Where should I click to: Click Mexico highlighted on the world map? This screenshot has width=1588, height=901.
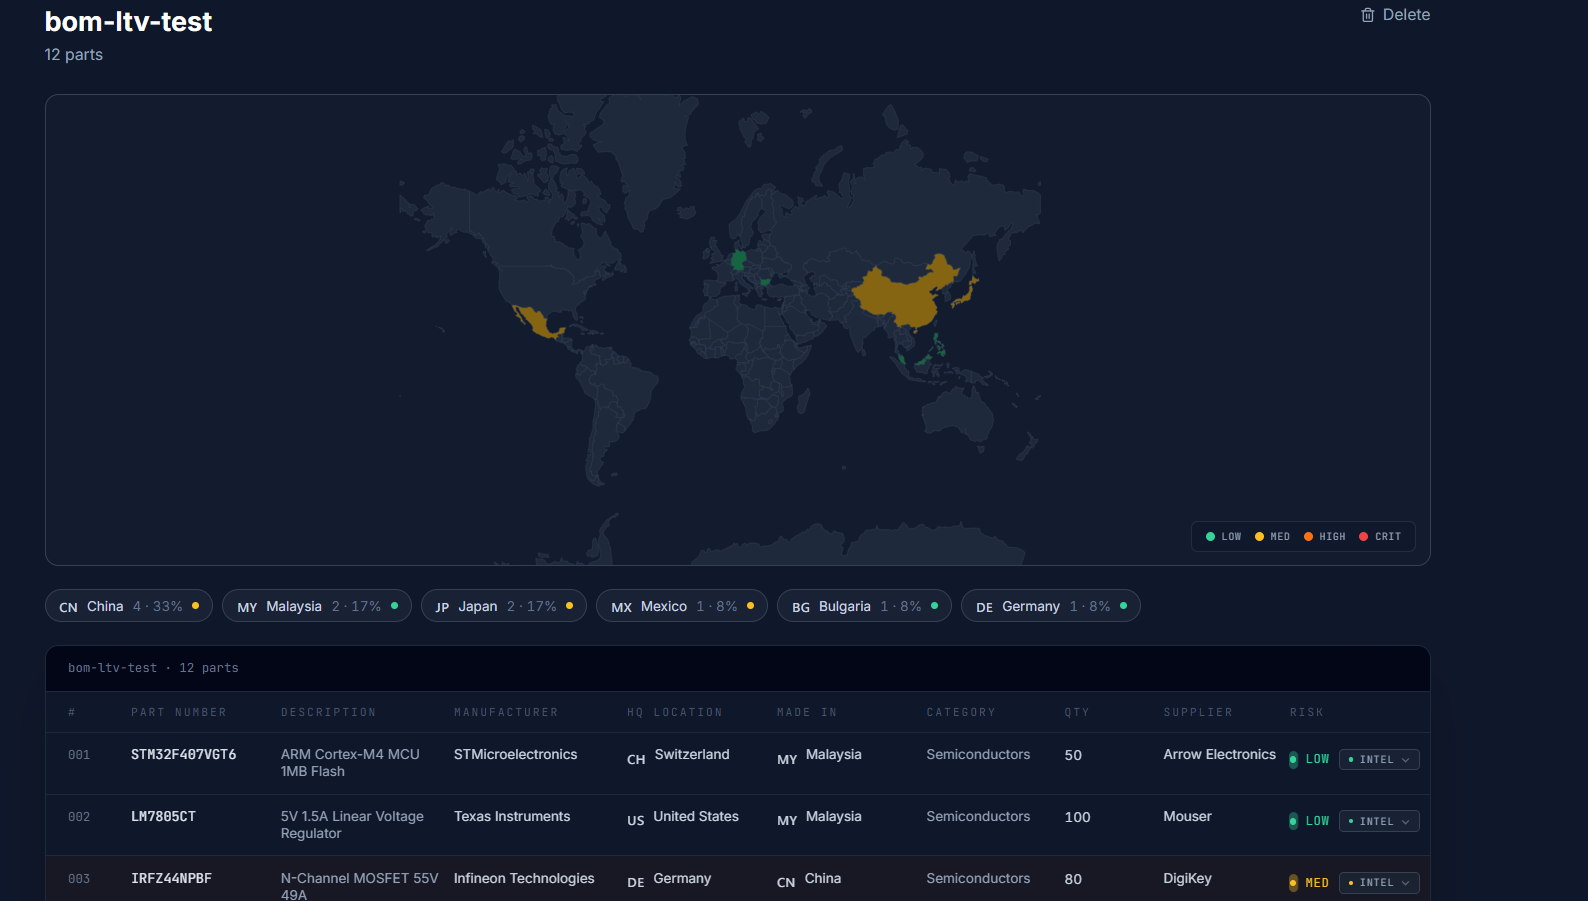[x=537, y=322]
